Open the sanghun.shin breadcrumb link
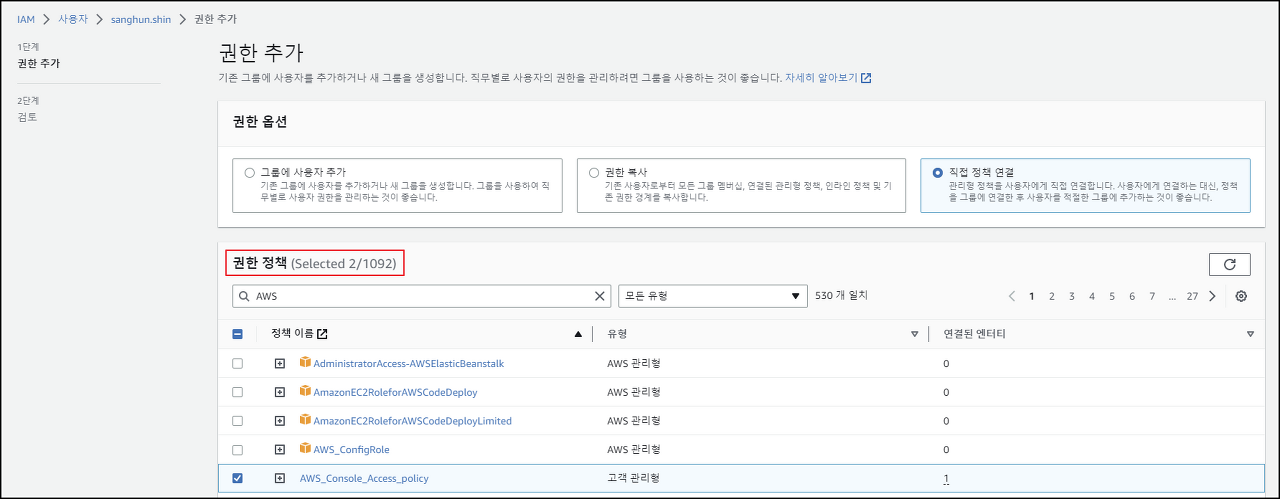 point(141,19)
